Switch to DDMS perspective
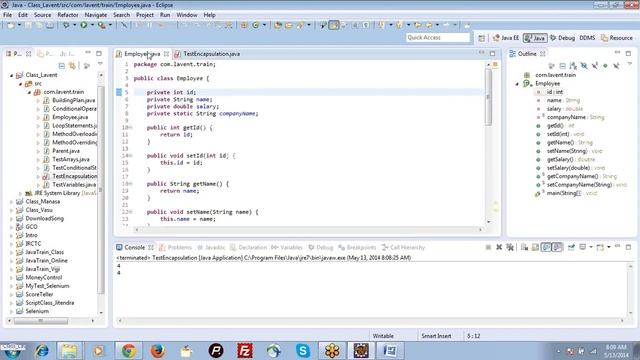 (587, 38)
